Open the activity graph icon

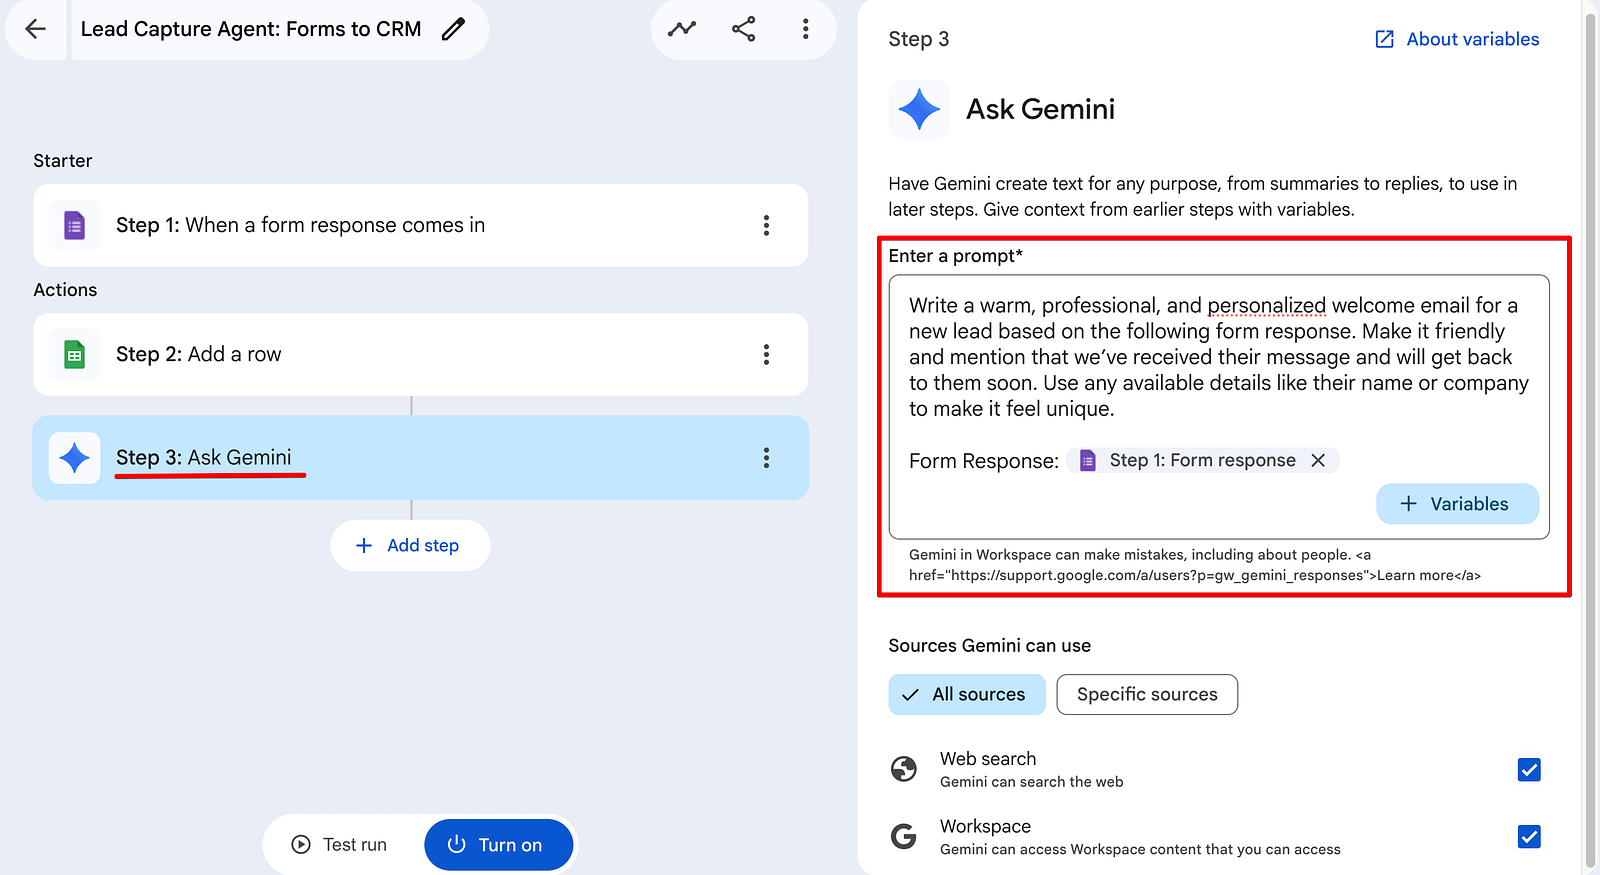[682, 29]
